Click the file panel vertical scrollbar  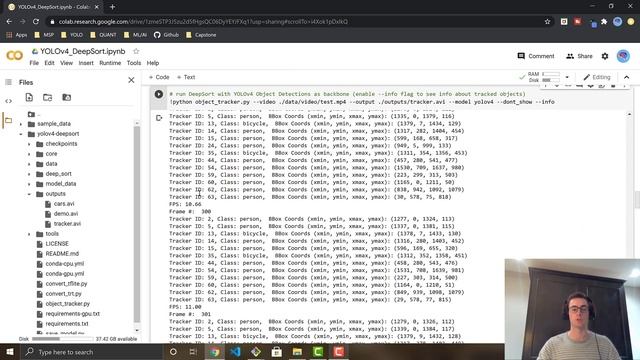click(137, 224)
